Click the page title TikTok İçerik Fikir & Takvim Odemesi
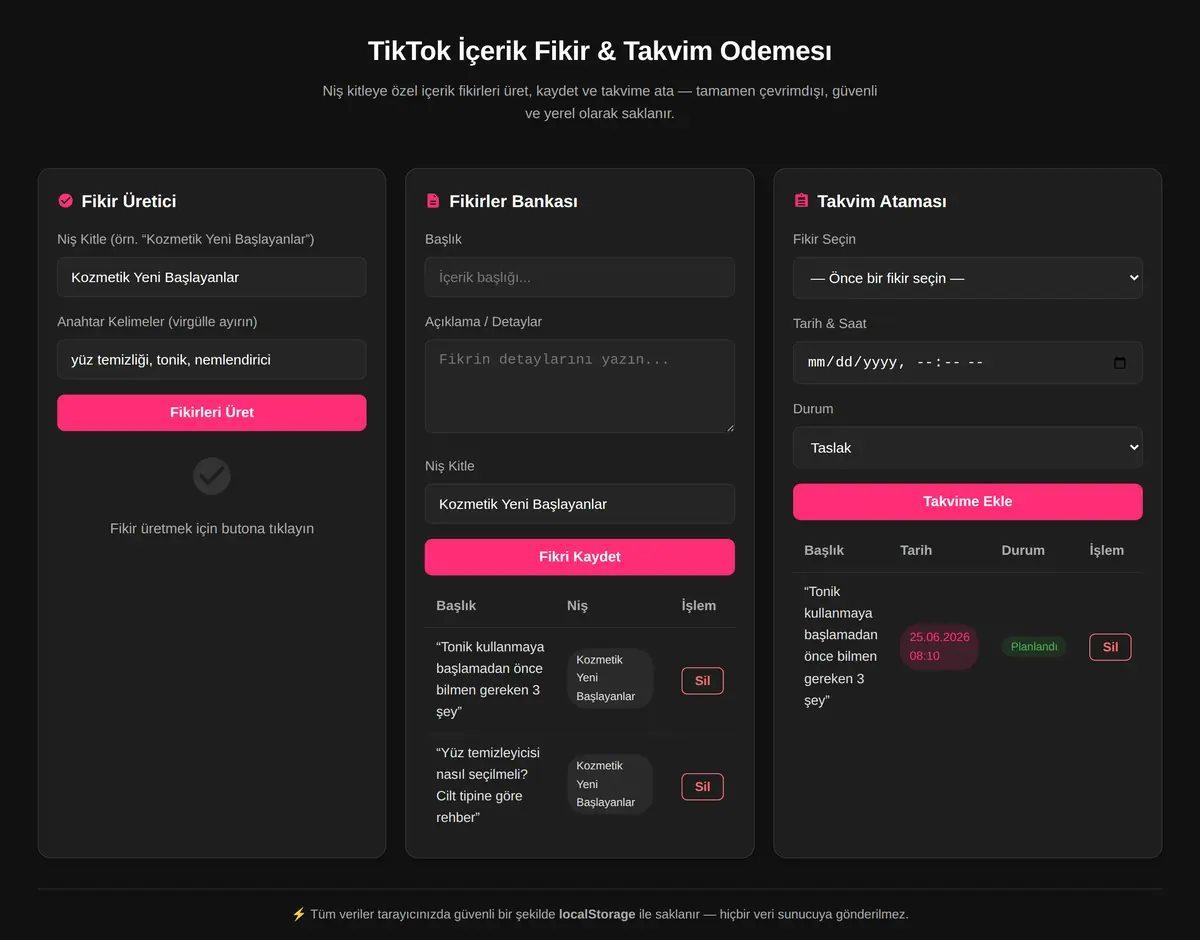Screen dimensions: 1200x940 point(600,51)
